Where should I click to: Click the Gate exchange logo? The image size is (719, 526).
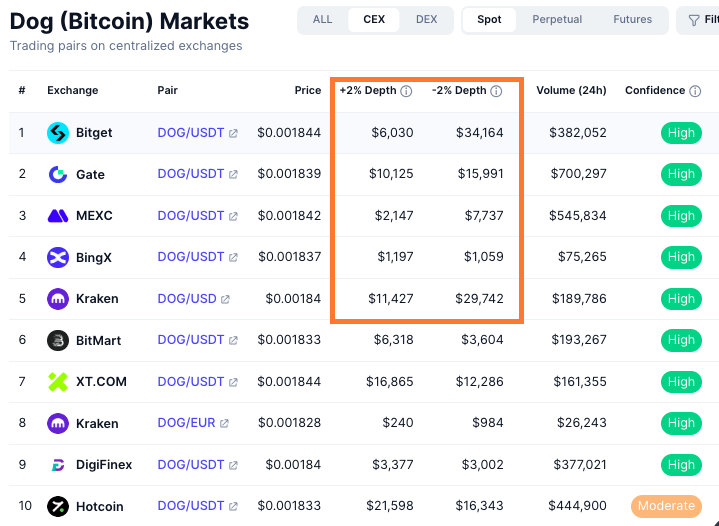pos(58,174)
